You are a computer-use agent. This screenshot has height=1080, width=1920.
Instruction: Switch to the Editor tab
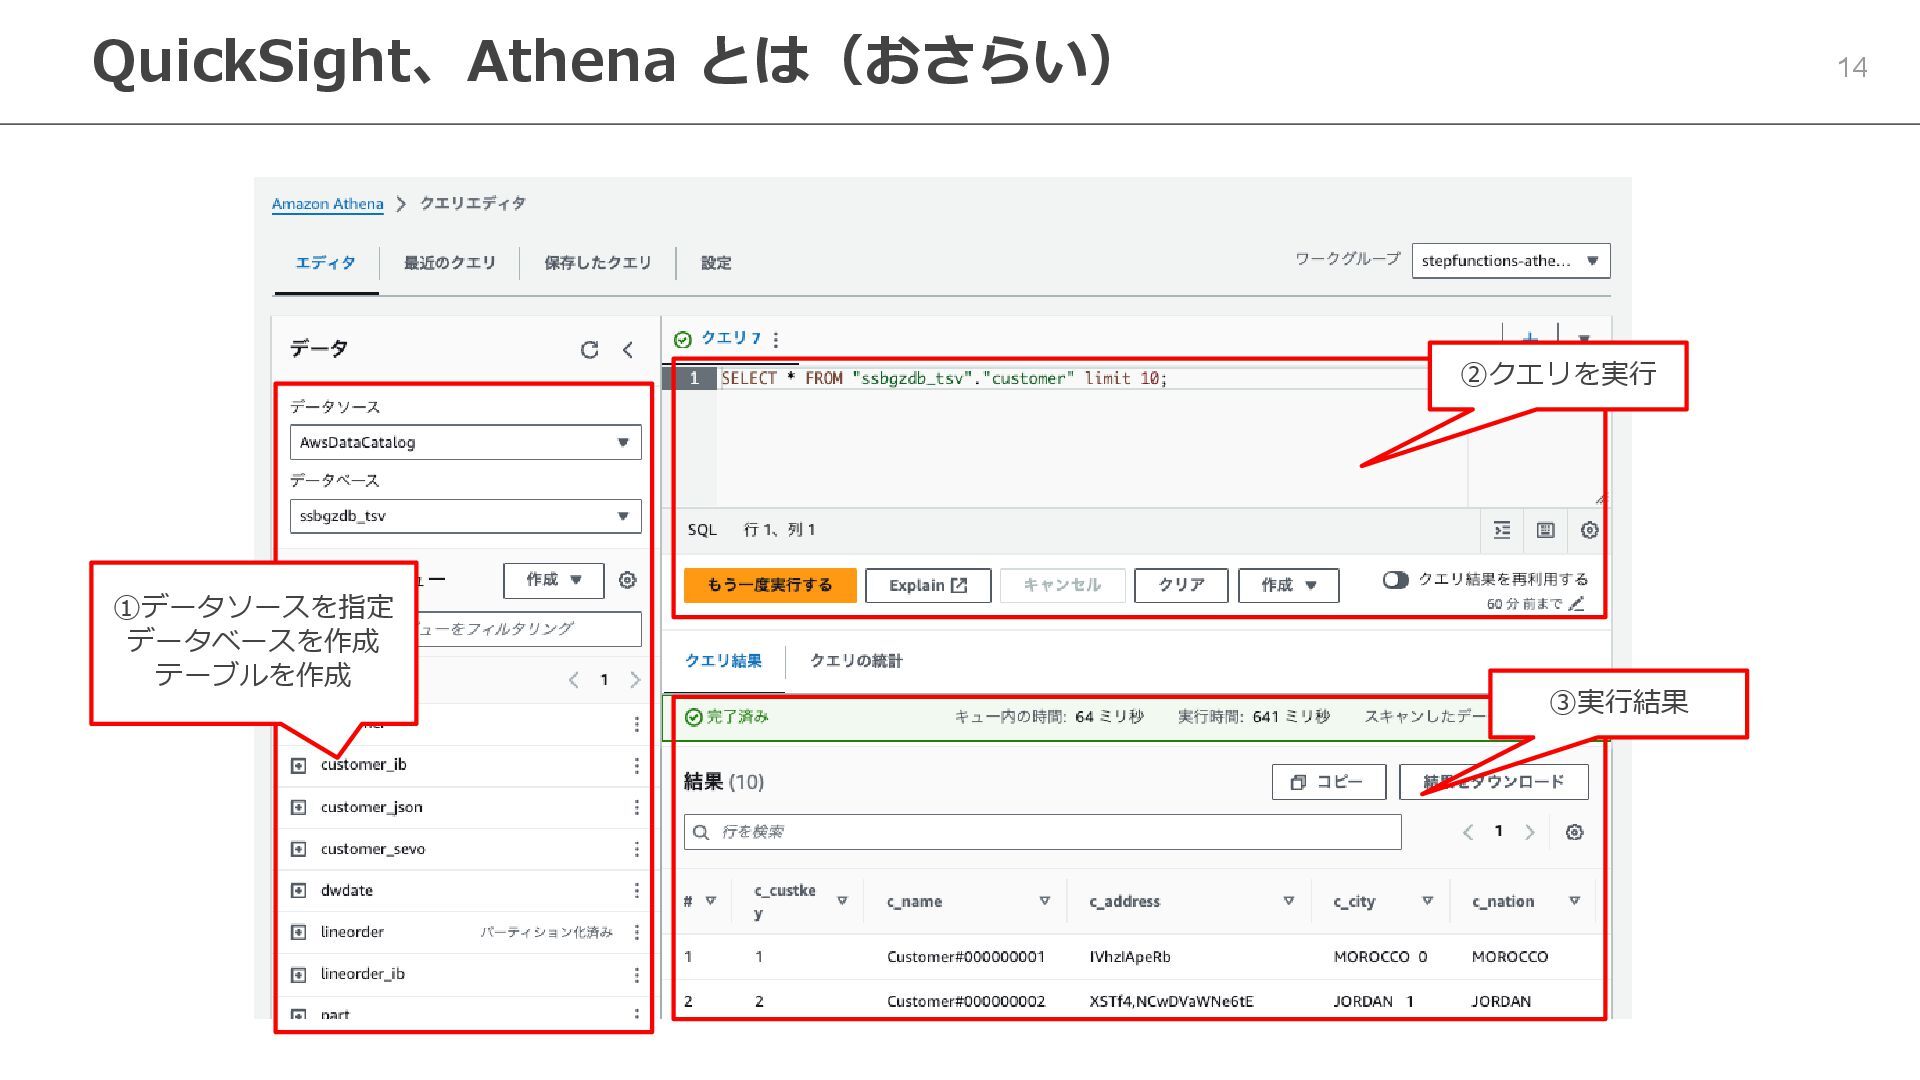(x=325, y=263)
